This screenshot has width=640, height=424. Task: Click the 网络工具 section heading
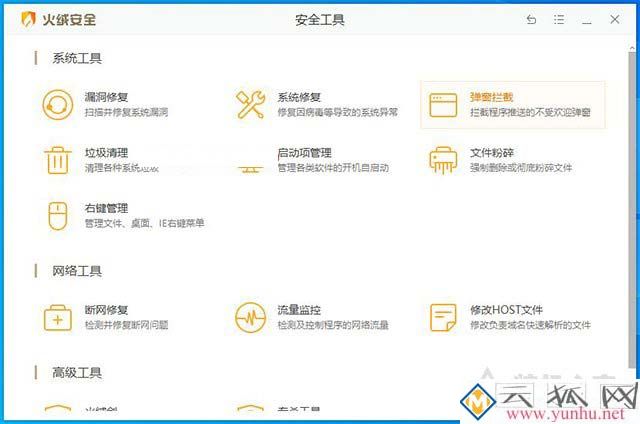click(77, 271)
